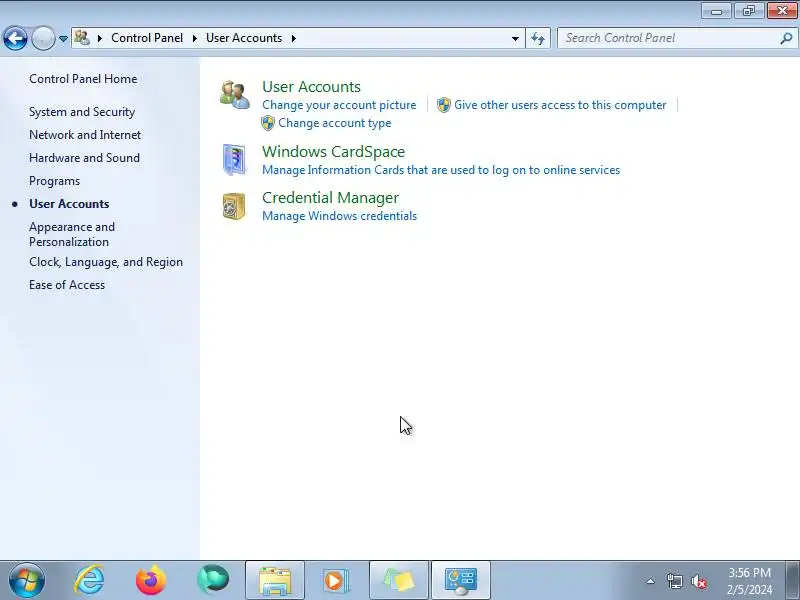Image resolution: width=800 pixels, height=600 pixels.
Task: Click the taskbar clock and date
Action: click(749, 581)
